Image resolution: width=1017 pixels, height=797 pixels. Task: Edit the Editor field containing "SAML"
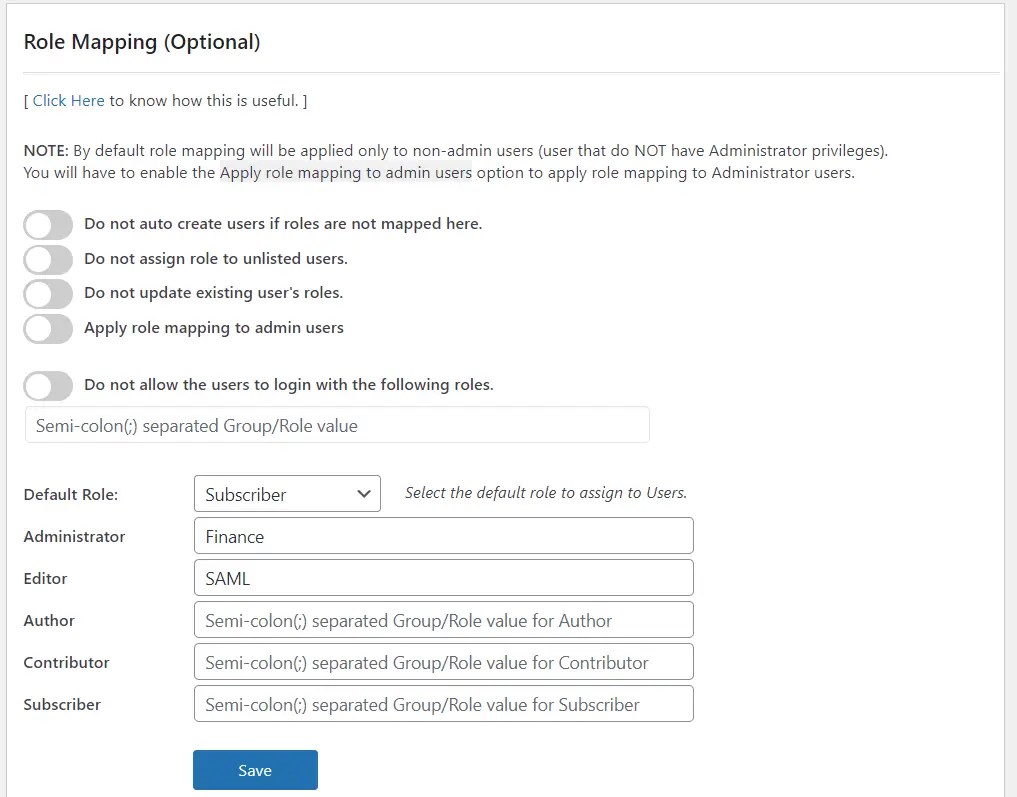(x=443, y=577)
